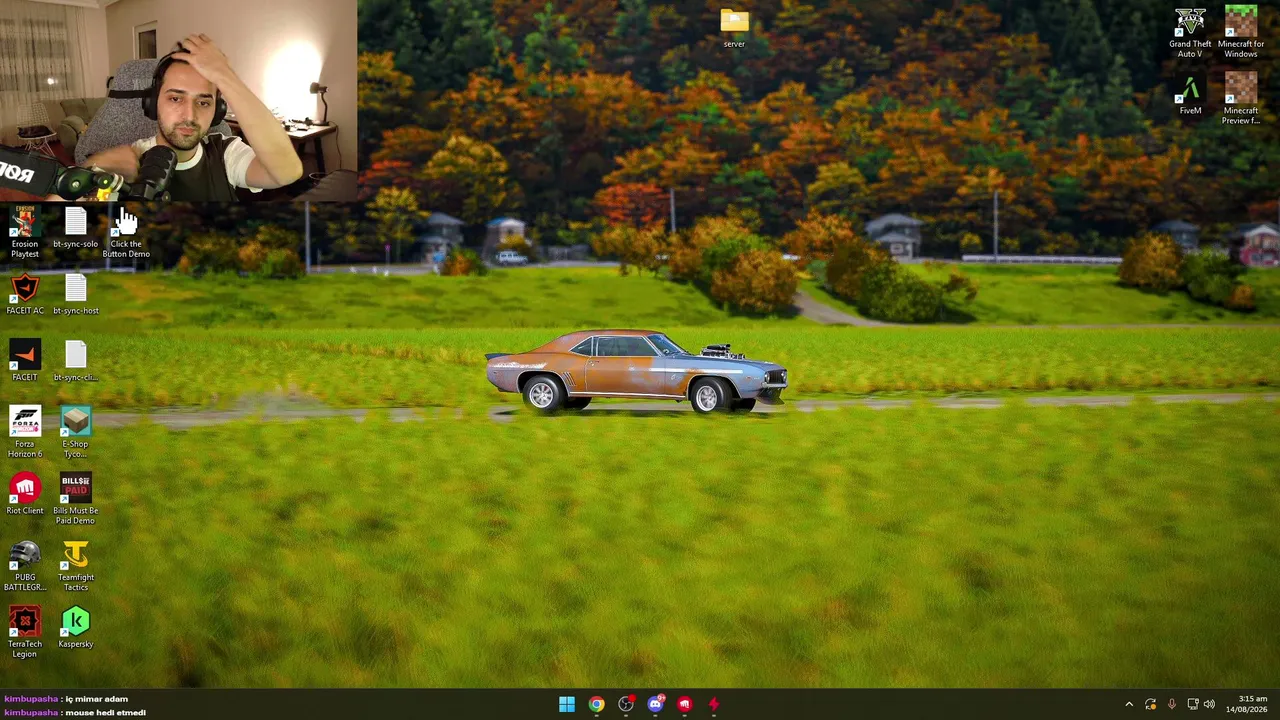Viewport: 1280px width, 720px height.
Task: Open the network status tray icon
Action: click(1193, 705)
